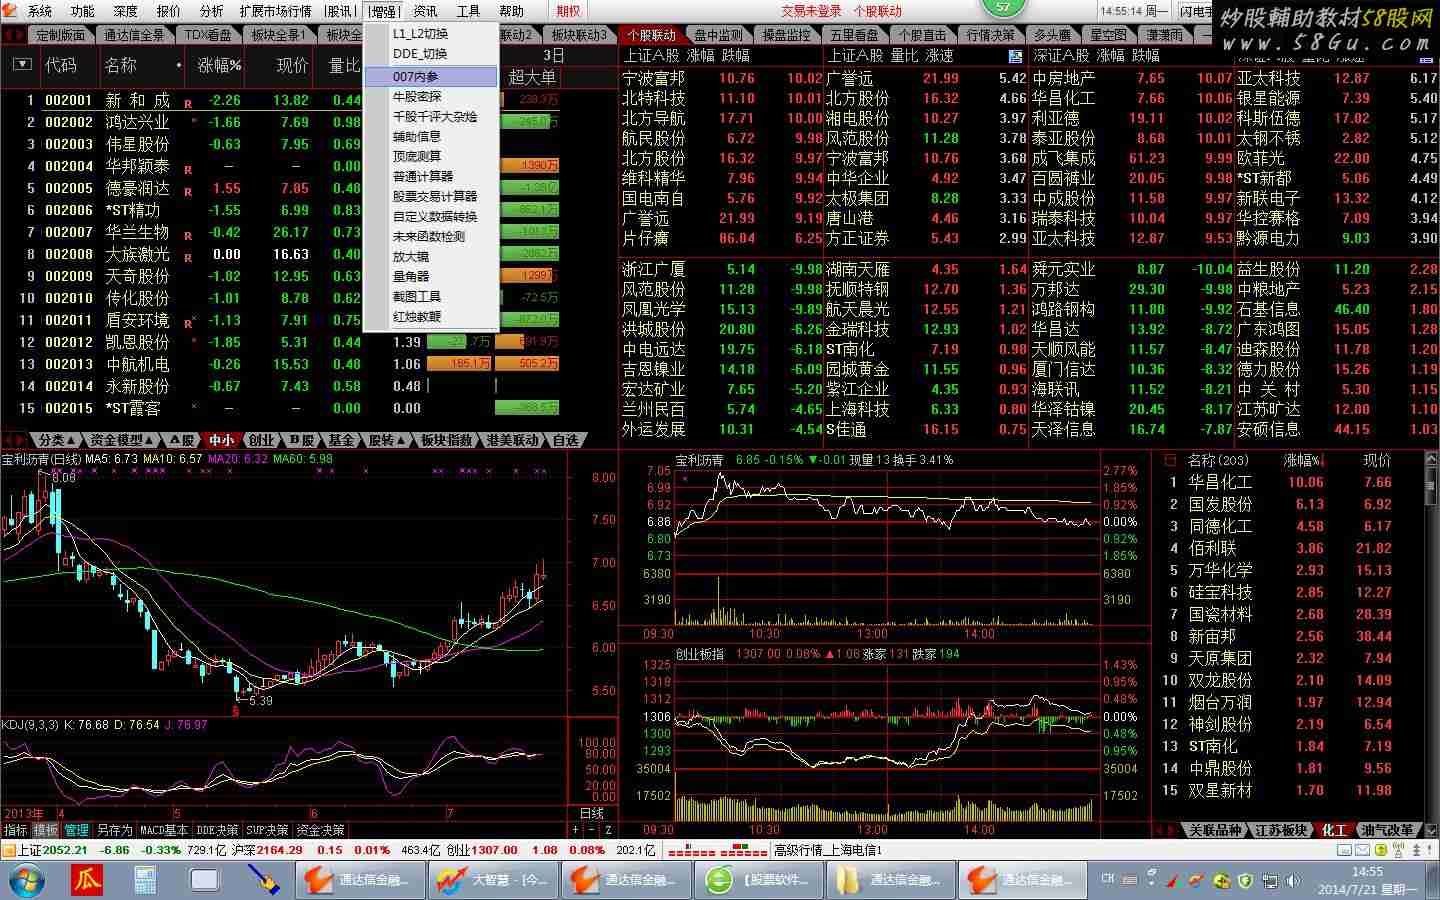The height and width of the screenshot is (900, 1440).
Task: Expand the 资金模型 tab dropdown
Action: [149, 440]
